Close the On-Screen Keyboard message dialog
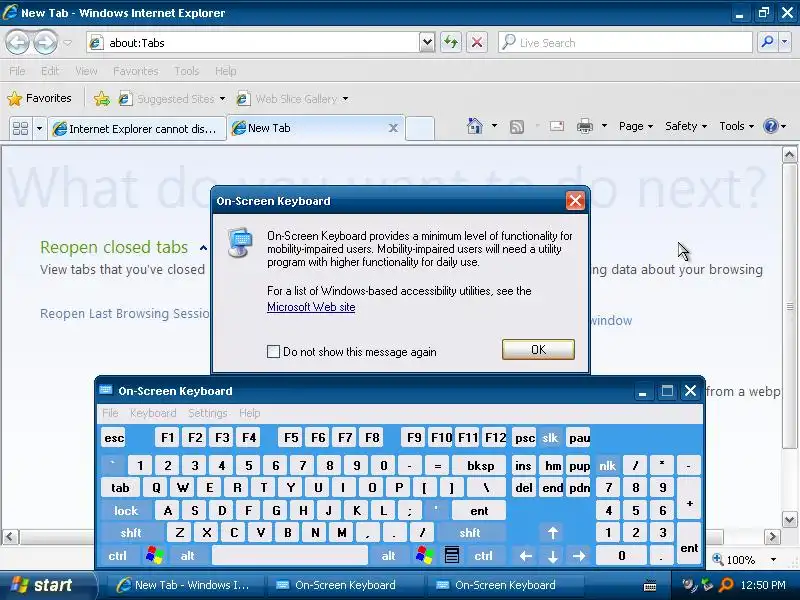 575,201
